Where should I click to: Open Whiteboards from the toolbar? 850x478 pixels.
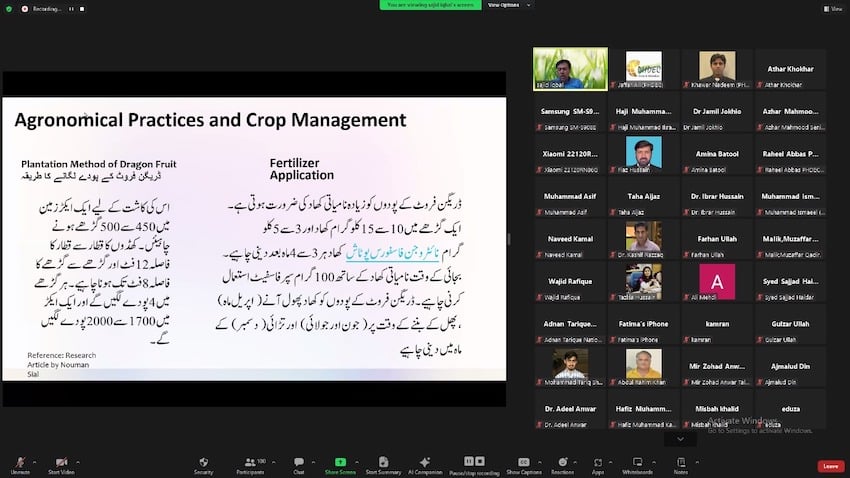(637, 464)
